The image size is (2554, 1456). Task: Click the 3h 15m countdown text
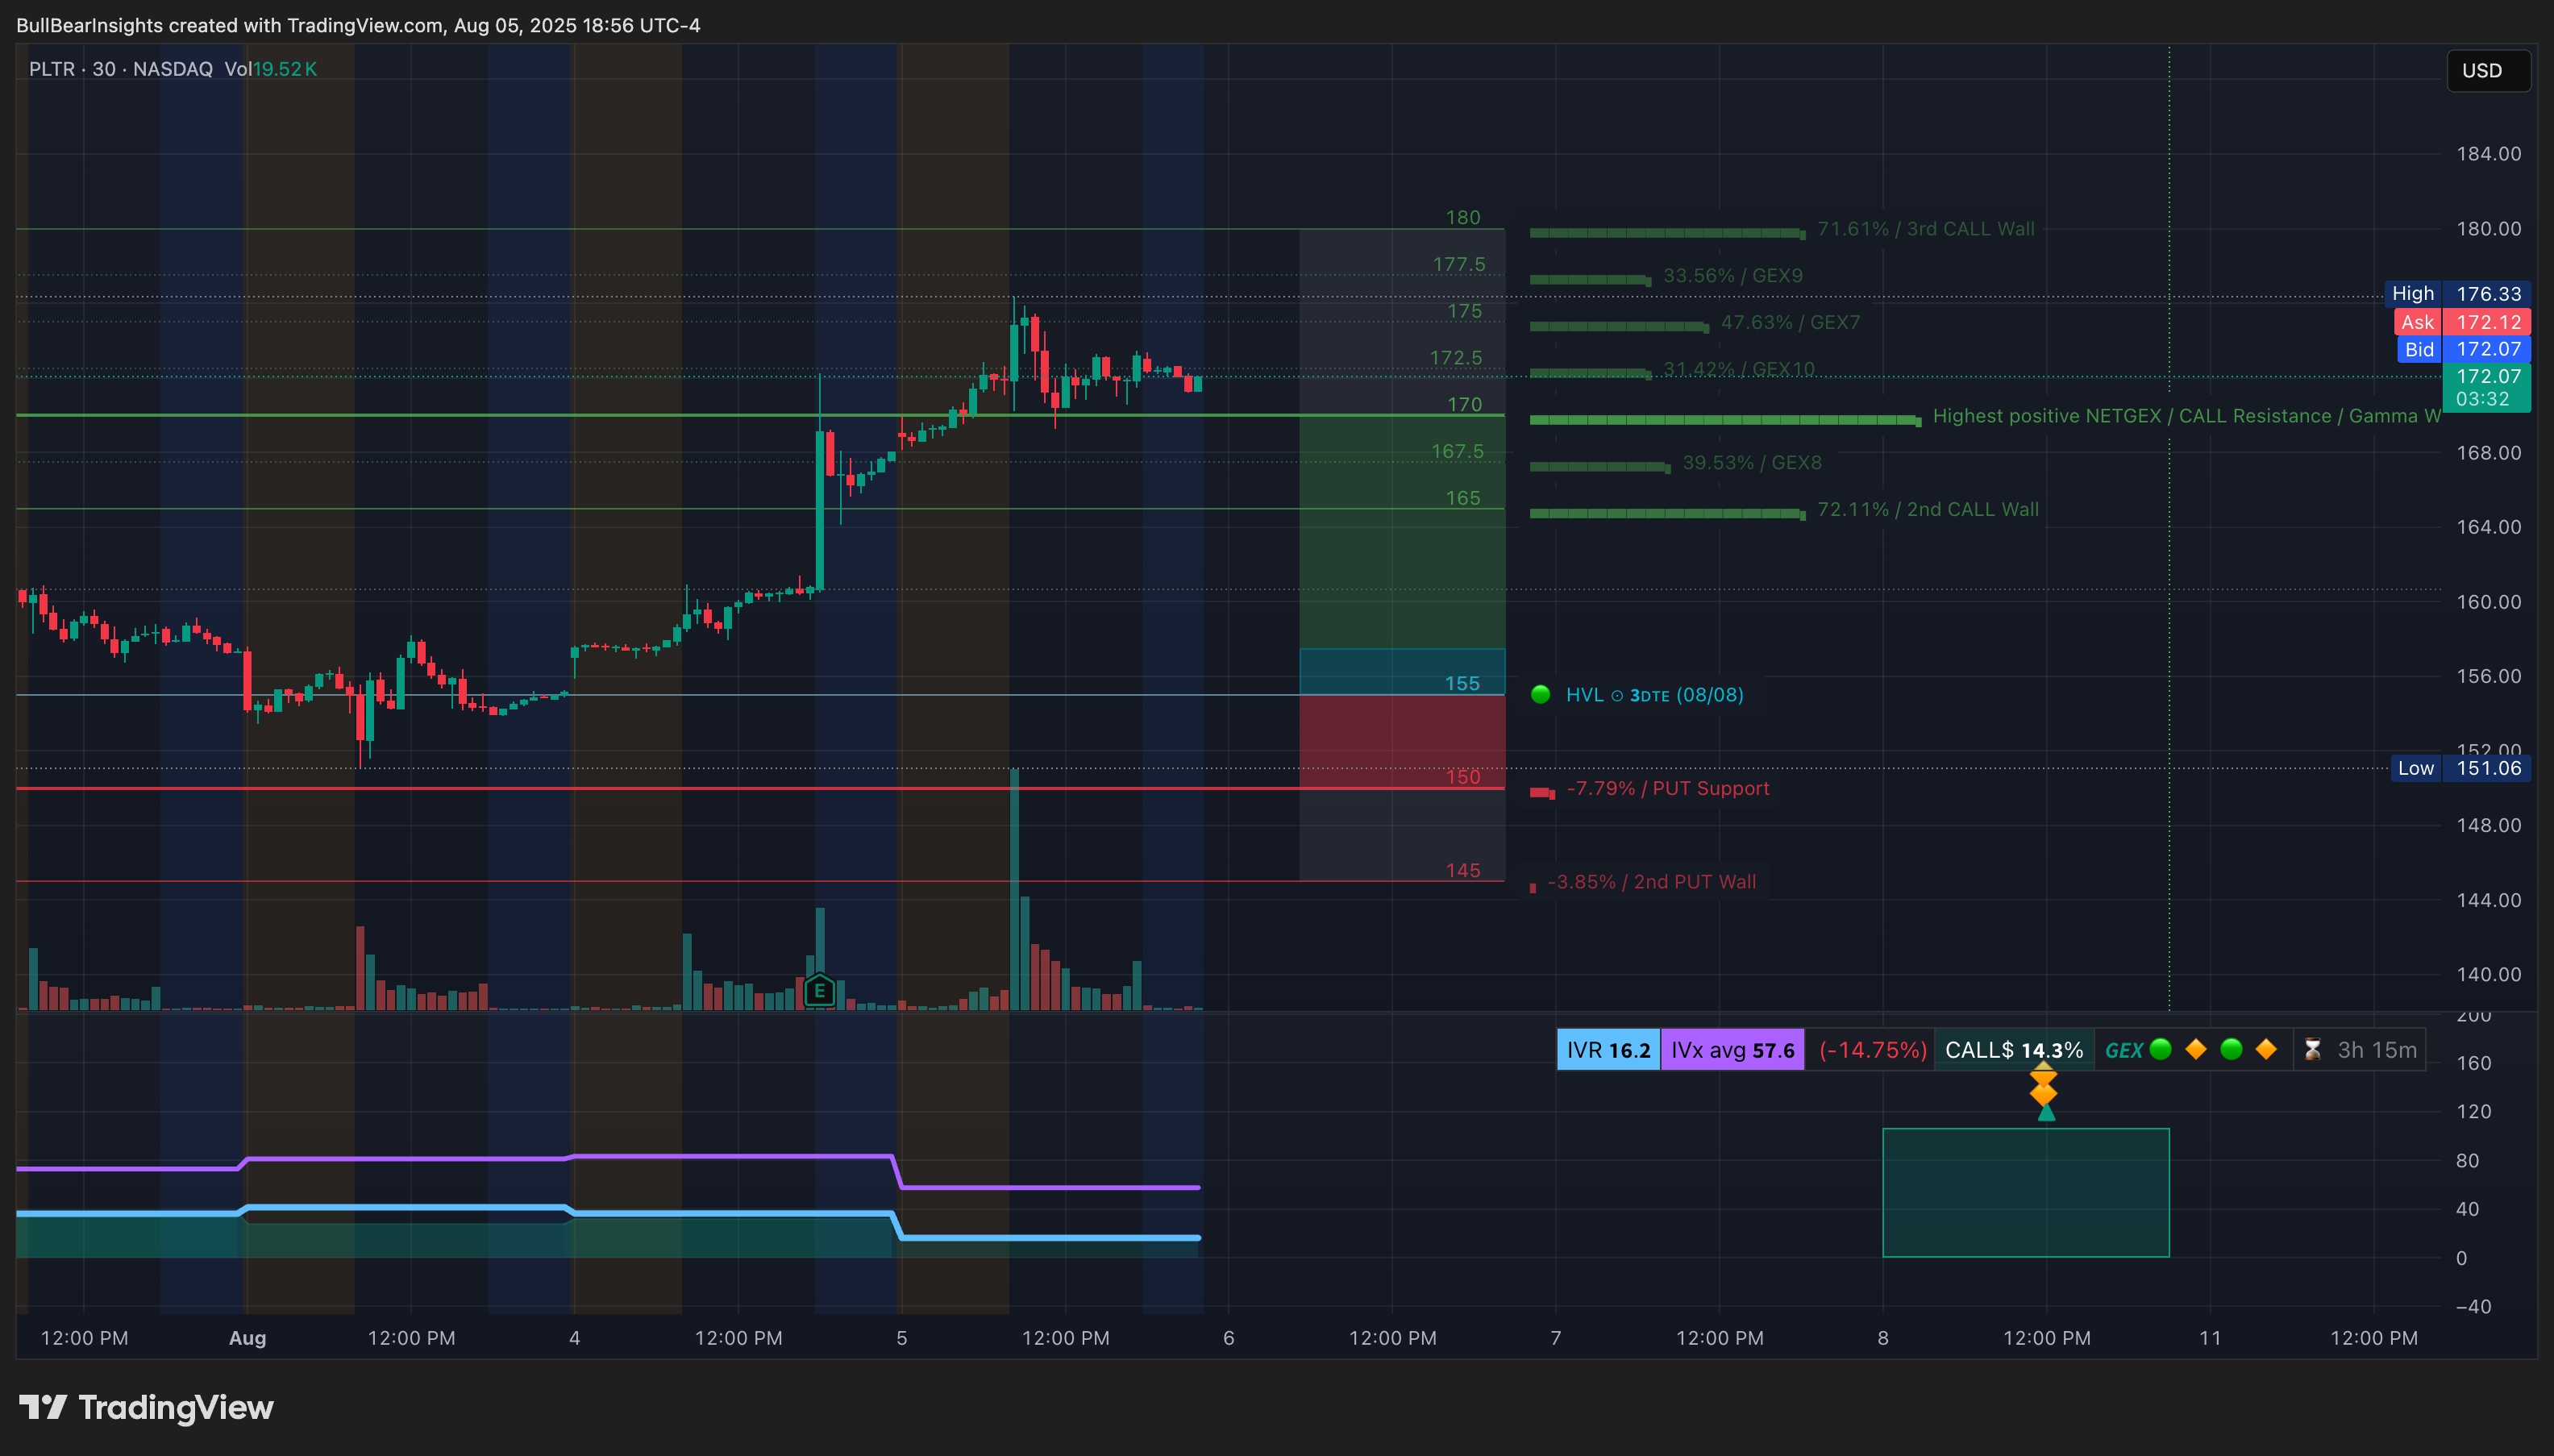tap(2377, 1050)
